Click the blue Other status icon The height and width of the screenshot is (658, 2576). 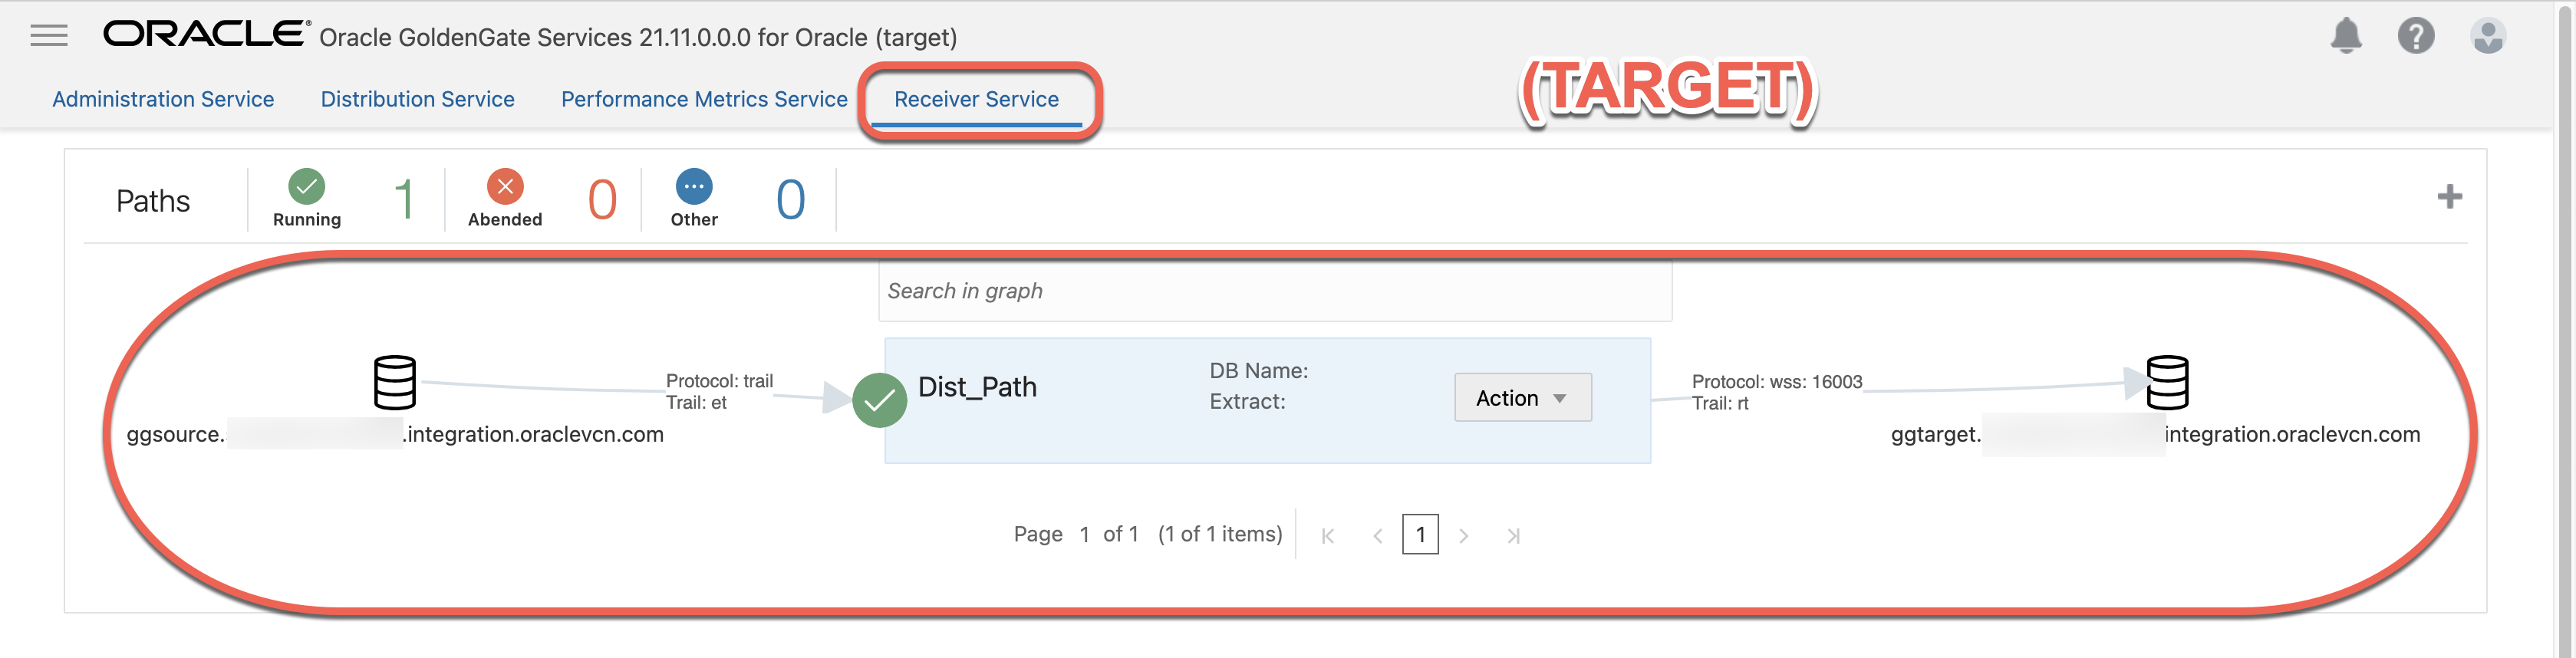coord(694,186)
